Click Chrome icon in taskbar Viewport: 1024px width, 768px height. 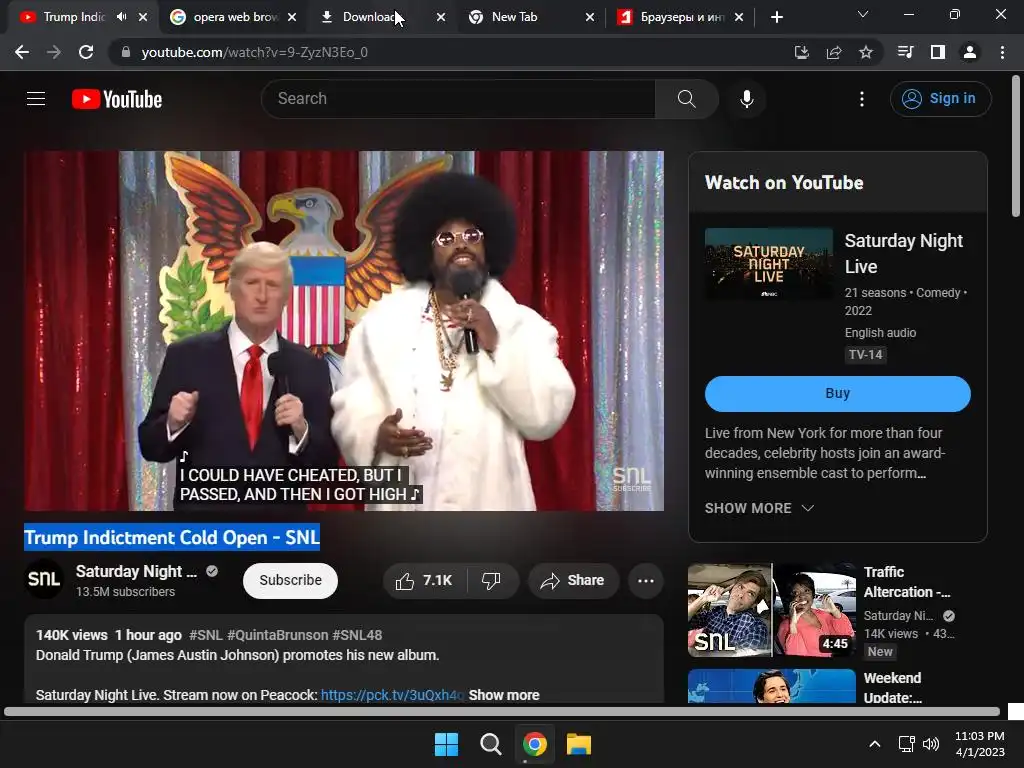pyautogui.click(x=534, y=744)
